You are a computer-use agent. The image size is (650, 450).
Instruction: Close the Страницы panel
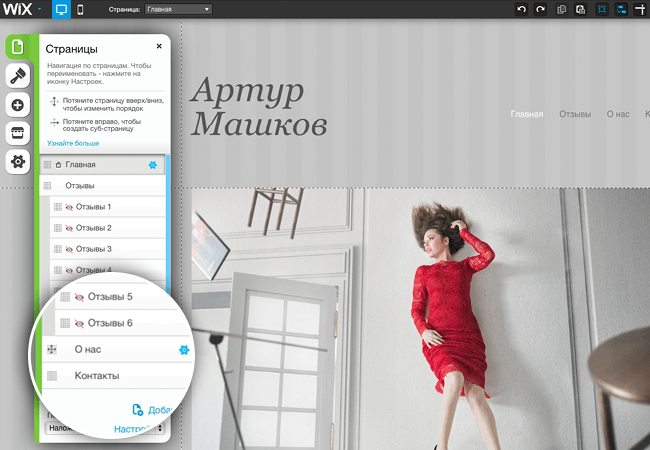159,46
